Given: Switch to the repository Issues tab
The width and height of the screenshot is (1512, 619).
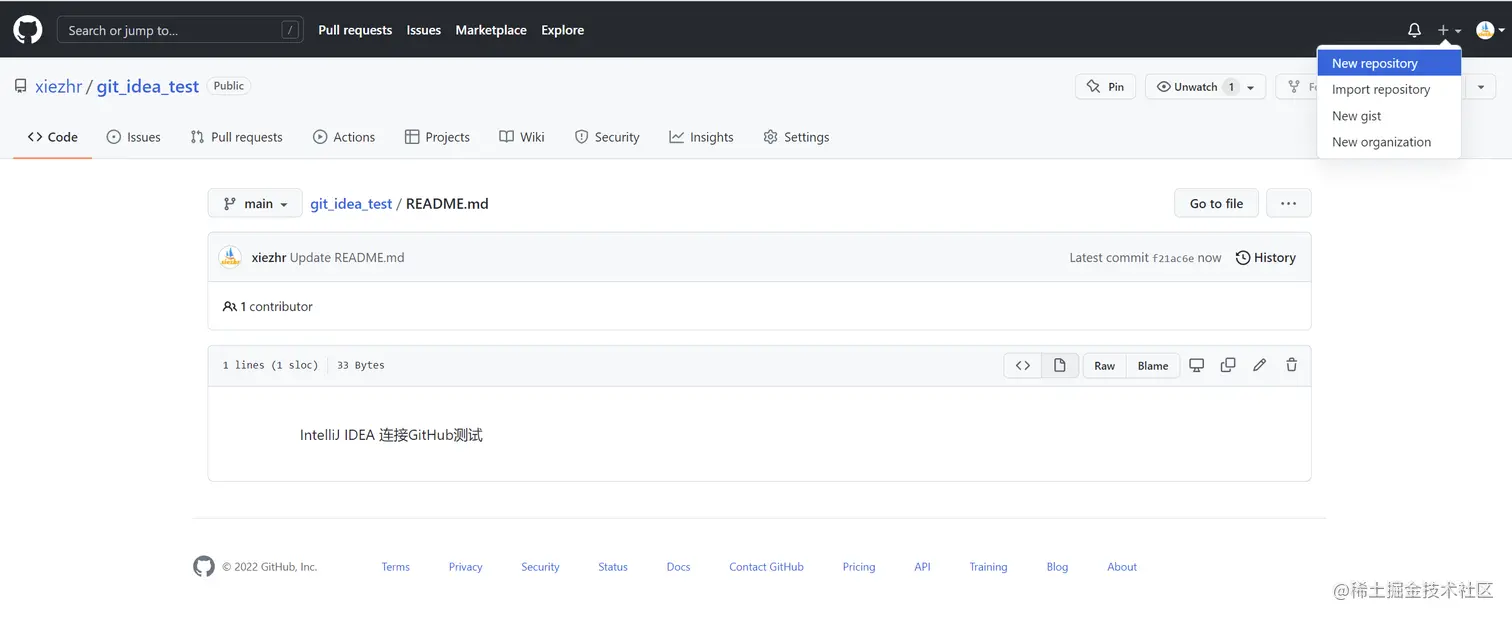Looking at the screenshot, I should tap(134, 137).
